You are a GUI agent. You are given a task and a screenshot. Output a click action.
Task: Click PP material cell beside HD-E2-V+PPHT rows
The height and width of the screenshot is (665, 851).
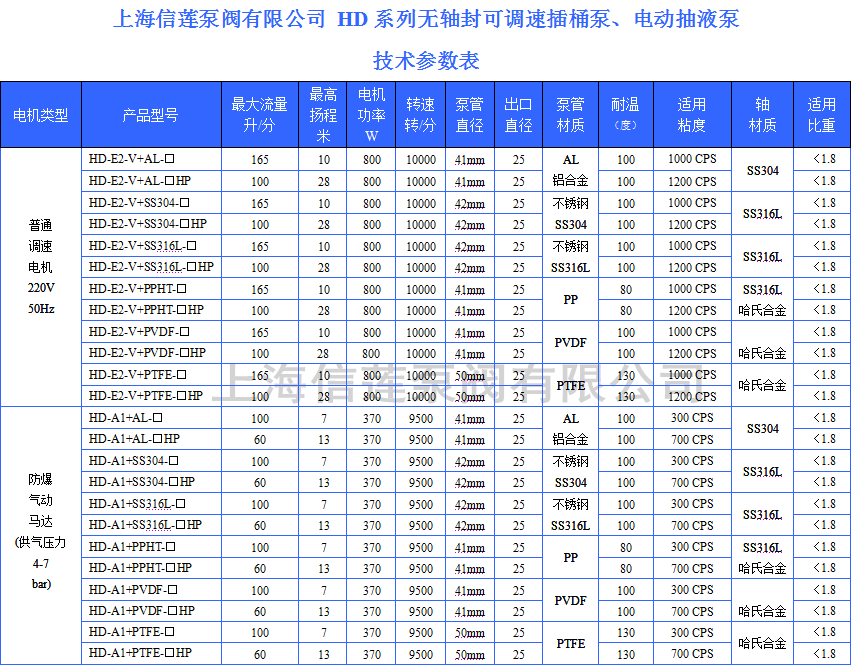[x=570, y=299]
